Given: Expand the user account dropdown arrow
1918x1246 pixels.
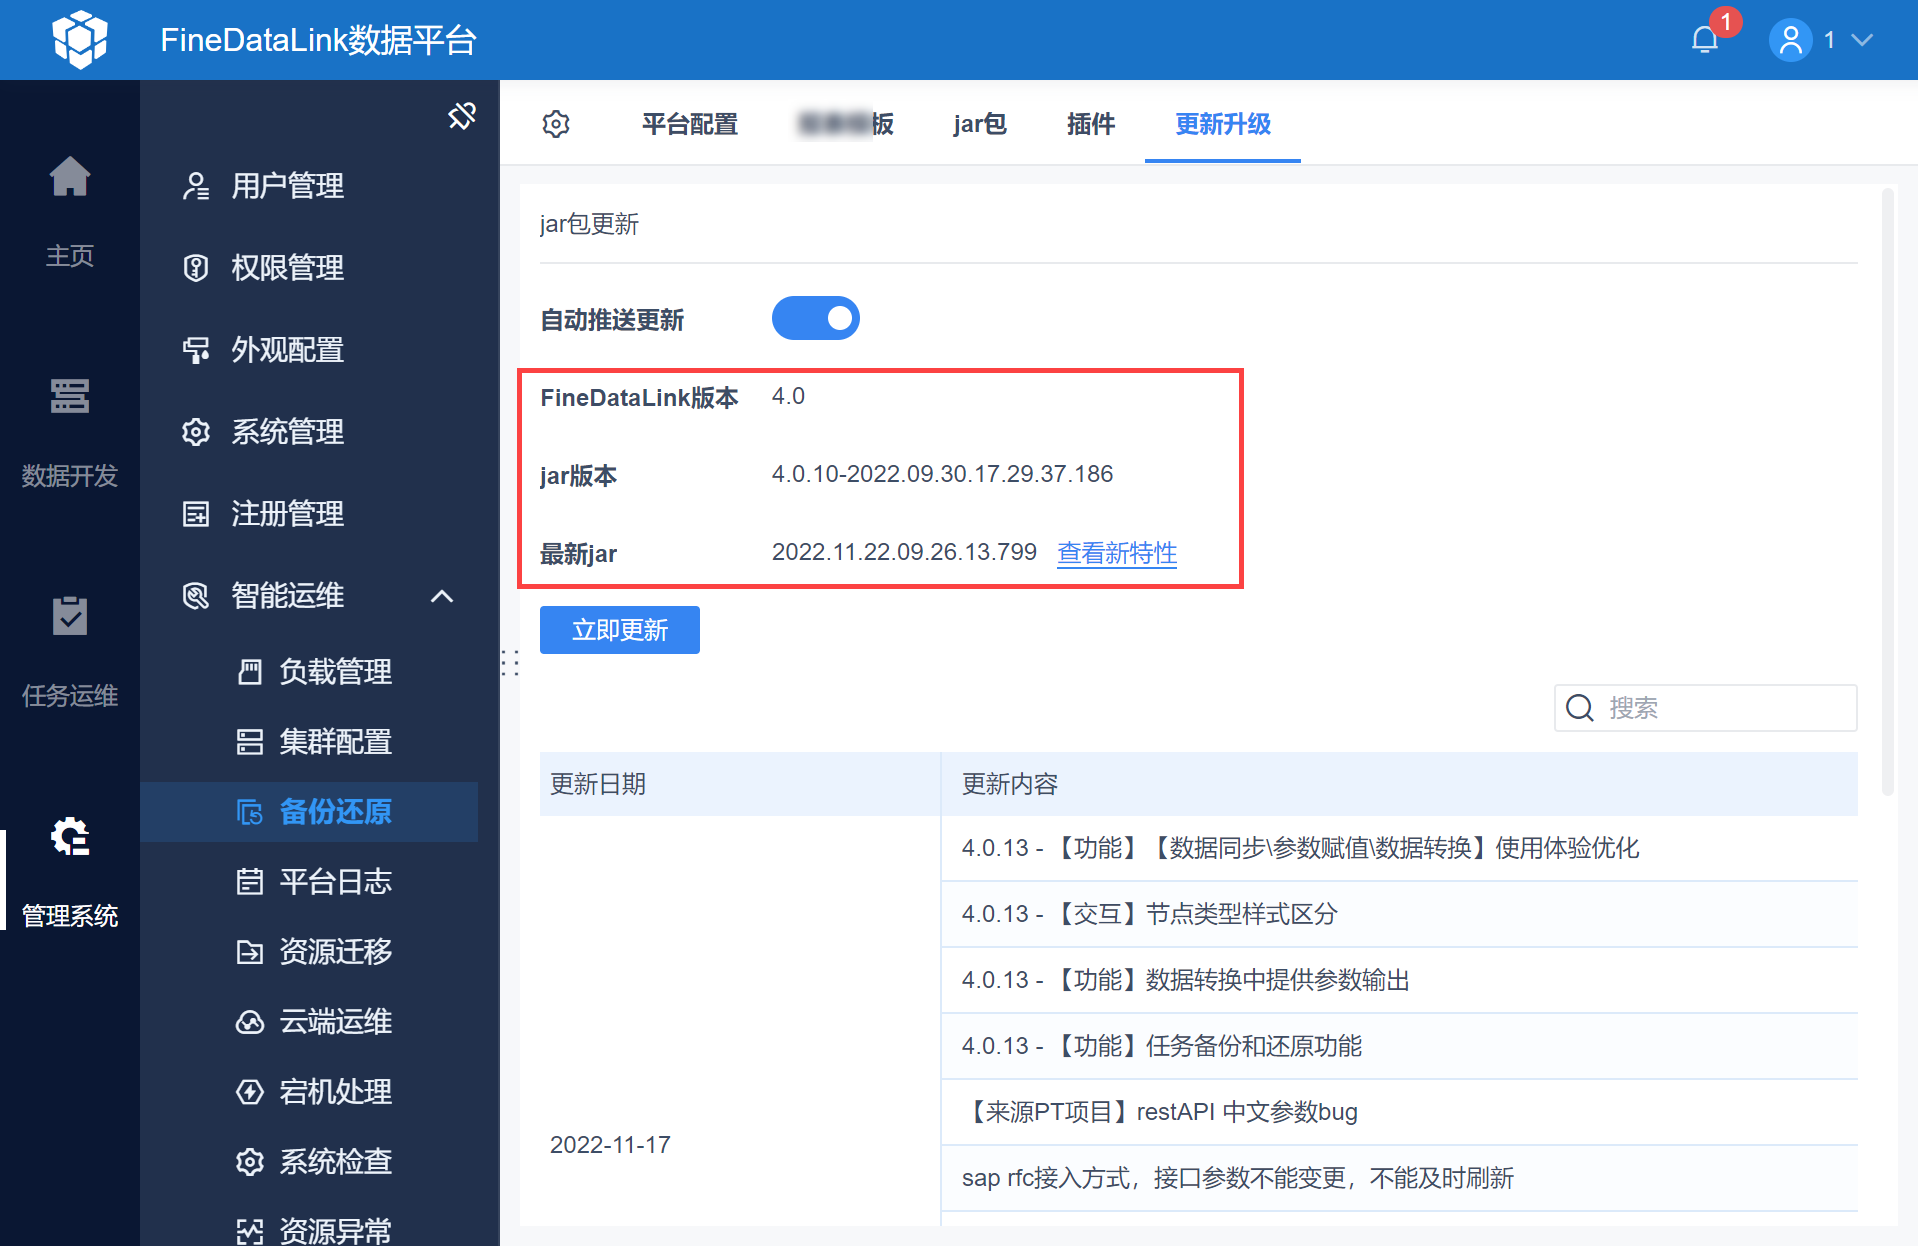Looking at the screenshot, I should (1862, 40).
